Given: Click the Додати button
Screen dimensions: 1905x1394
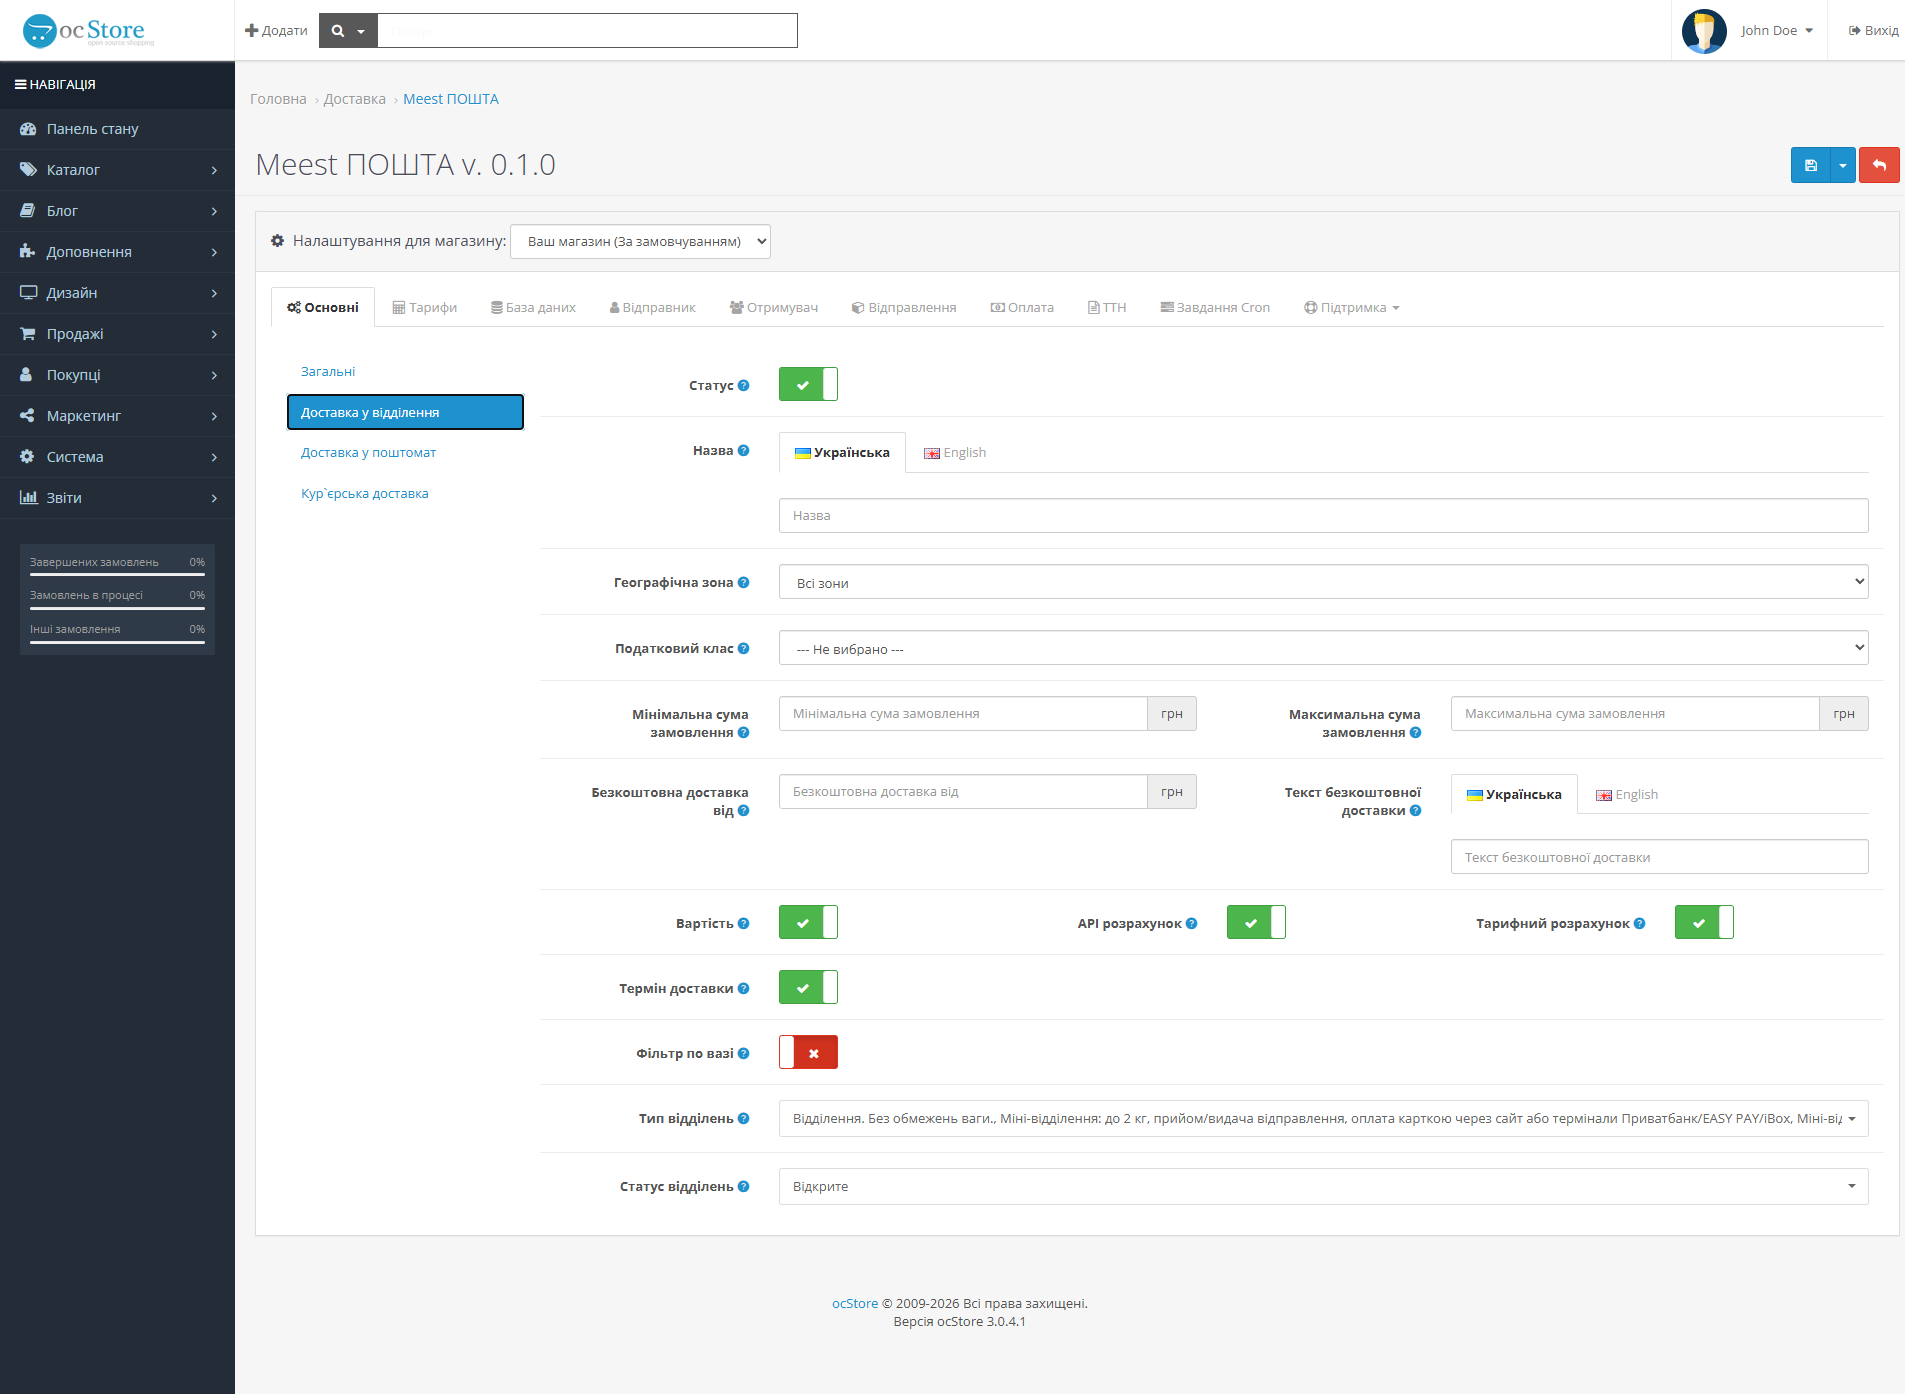Looking at the screenshot, I should click(x=276, y=31).
